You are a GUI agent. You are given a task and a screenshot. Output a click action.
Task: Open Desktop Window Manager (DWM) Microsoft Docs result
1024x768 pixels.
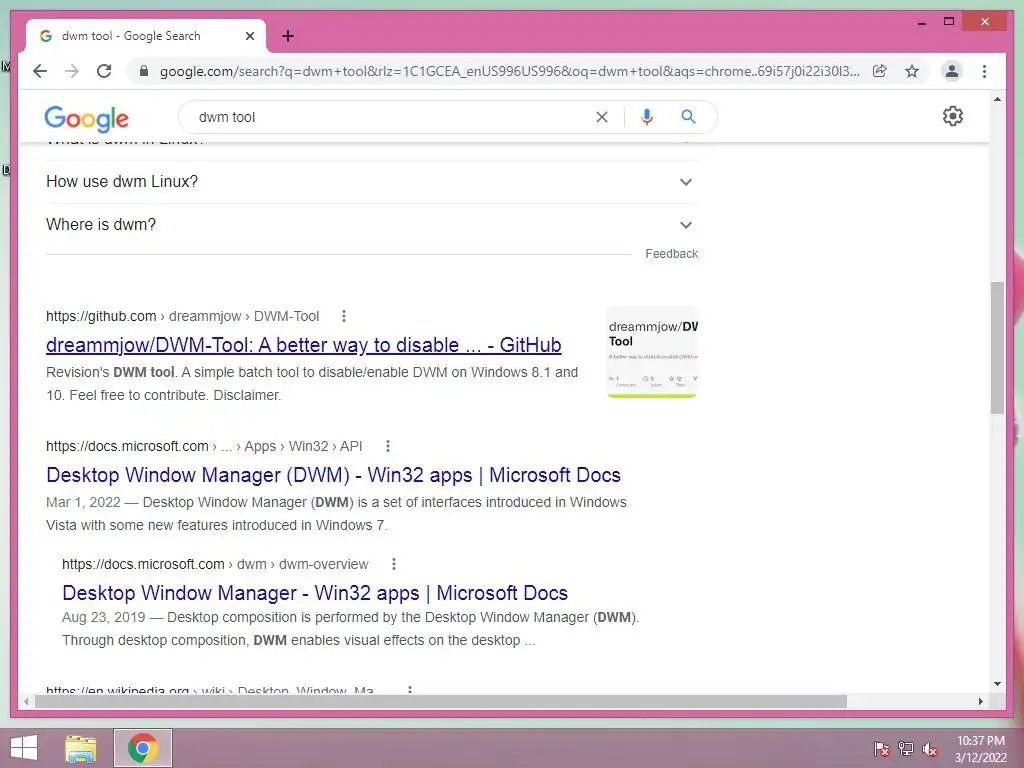(333, 475)
